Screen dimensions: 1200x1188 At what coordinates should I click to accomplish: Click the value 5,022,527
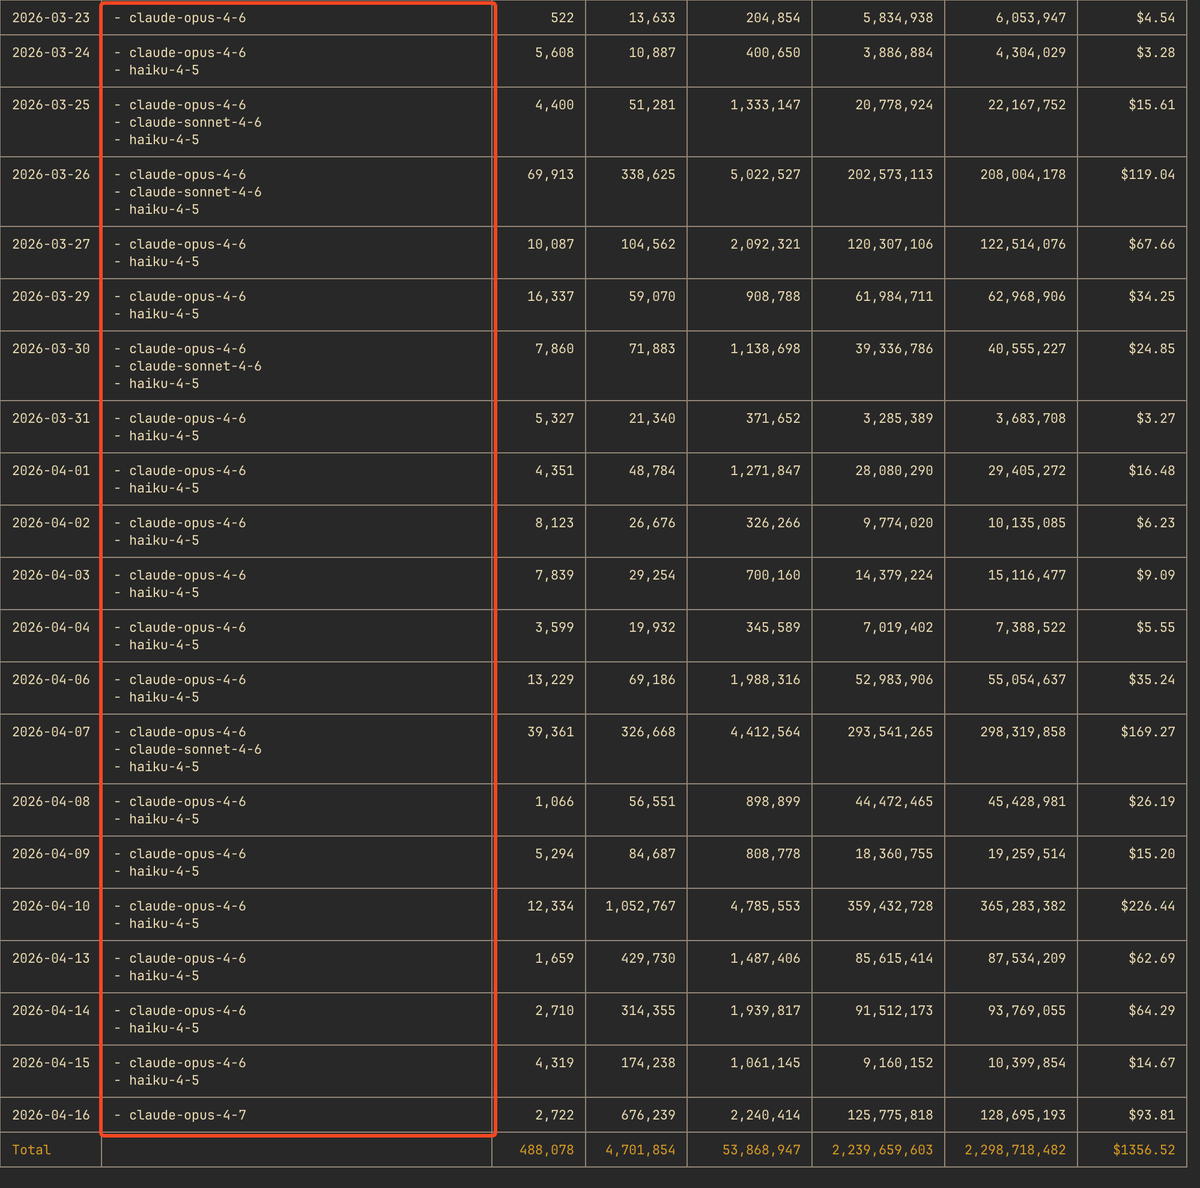(x=765, y=174)
